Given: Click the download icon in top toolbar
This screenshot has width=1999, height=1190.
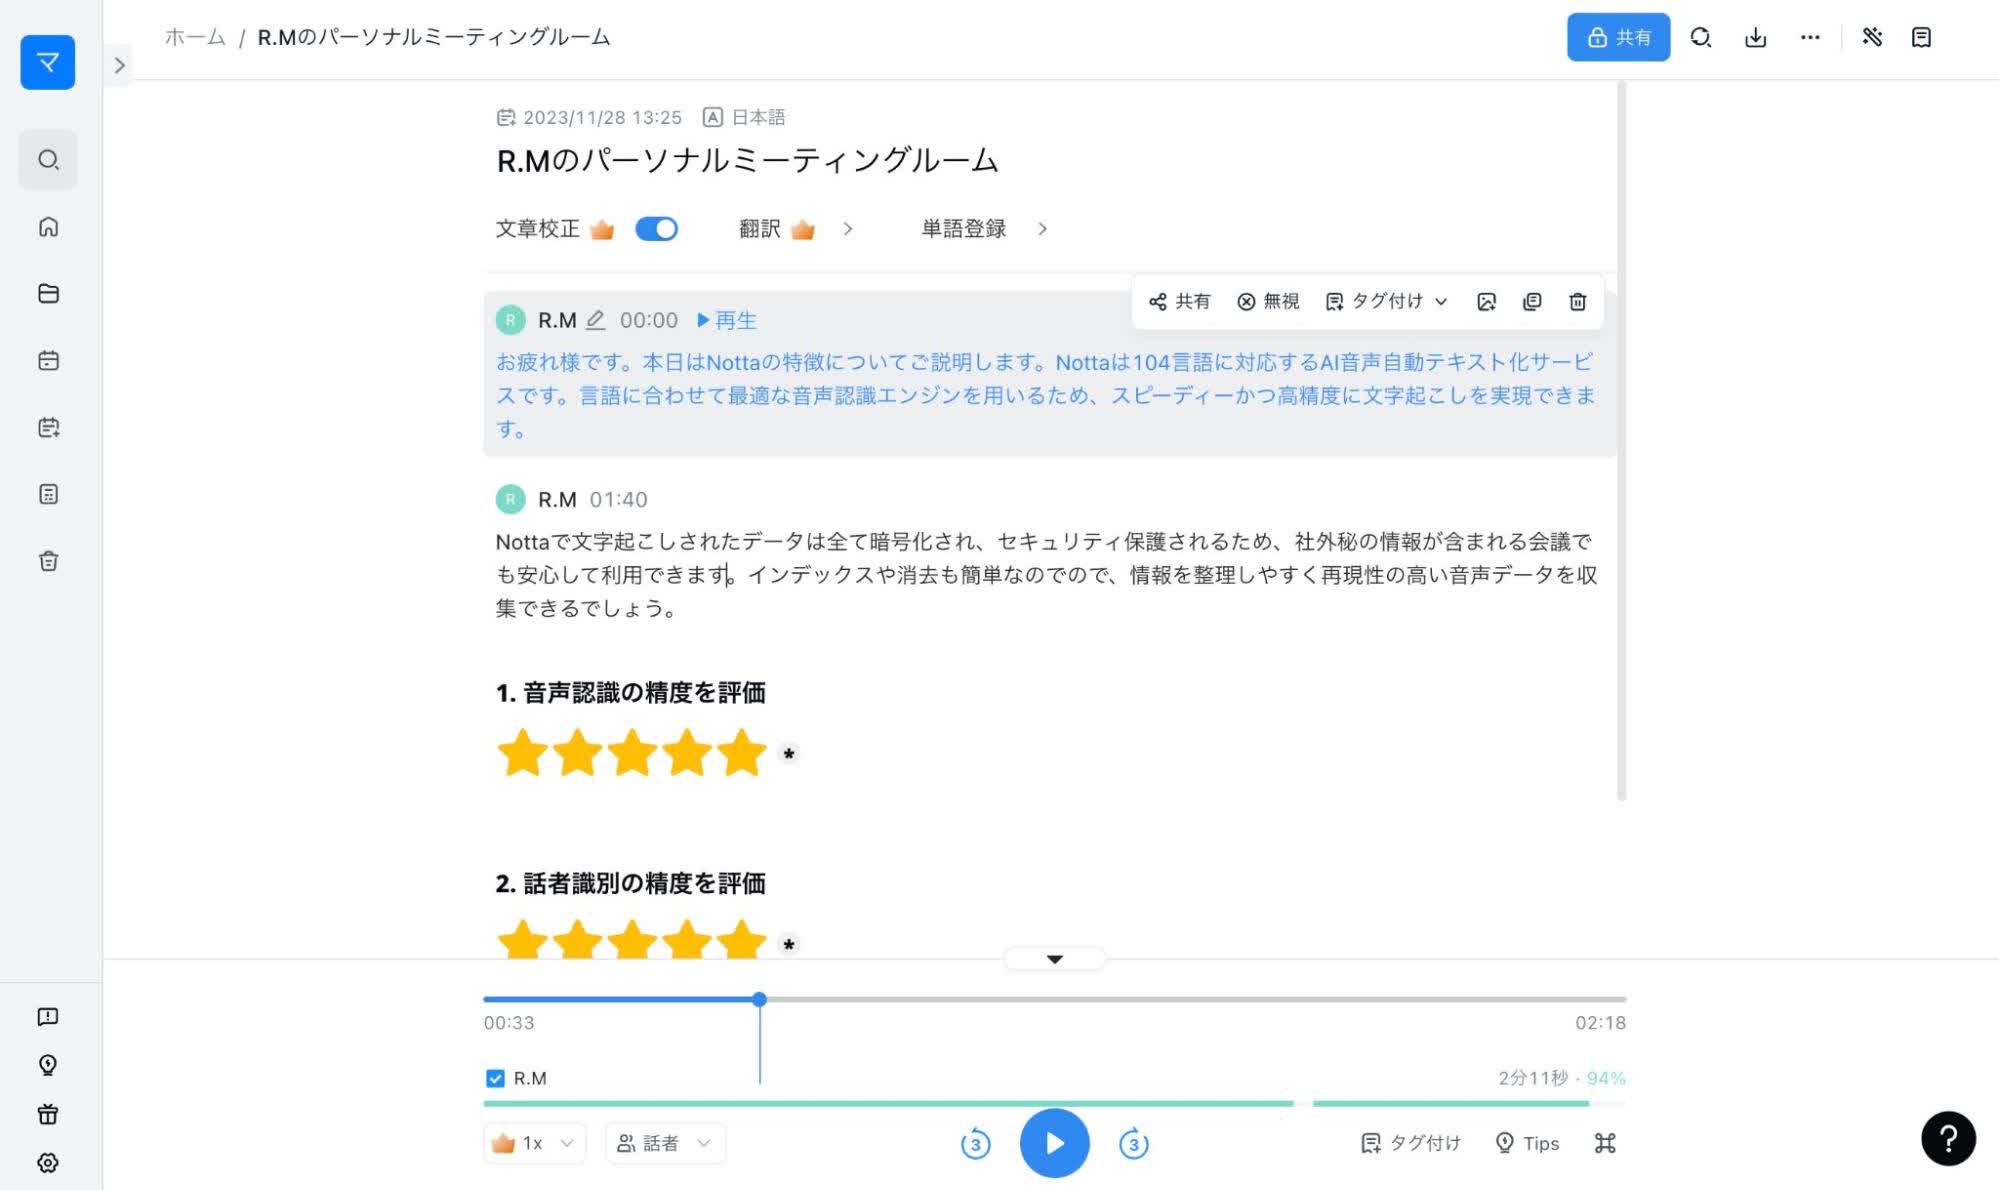Looking at the screenshot, I should pyautogui.click(x=1755, y=38).
